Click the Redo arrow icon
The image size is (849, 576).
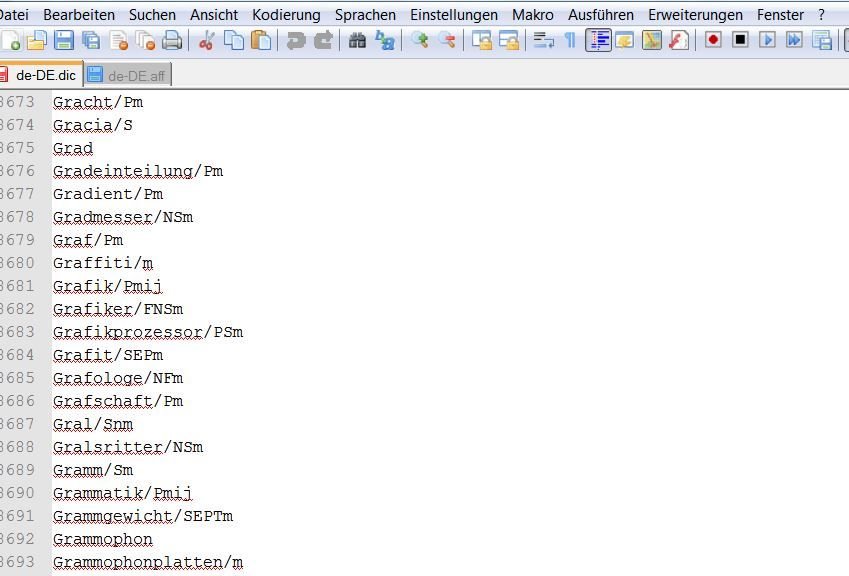click(323, 41)
